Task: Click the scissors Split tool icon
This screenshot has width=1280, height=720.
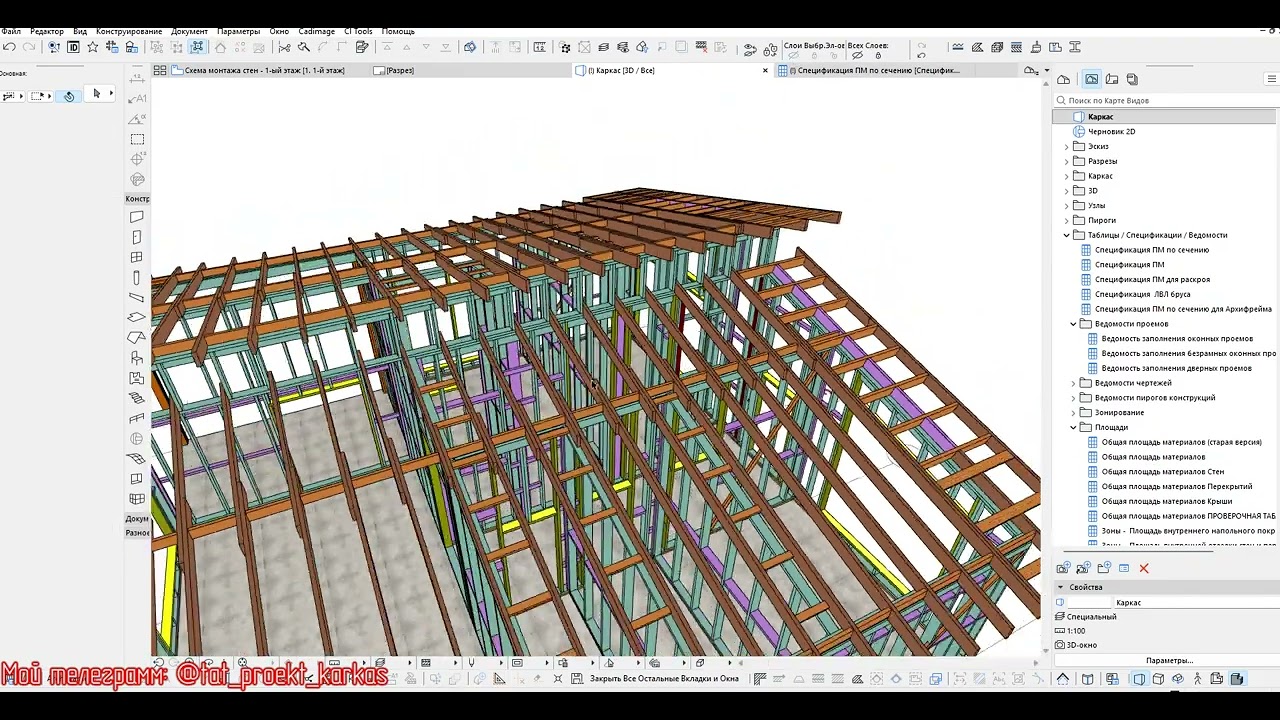Action: pyautogui.click(x=284, y=47)
